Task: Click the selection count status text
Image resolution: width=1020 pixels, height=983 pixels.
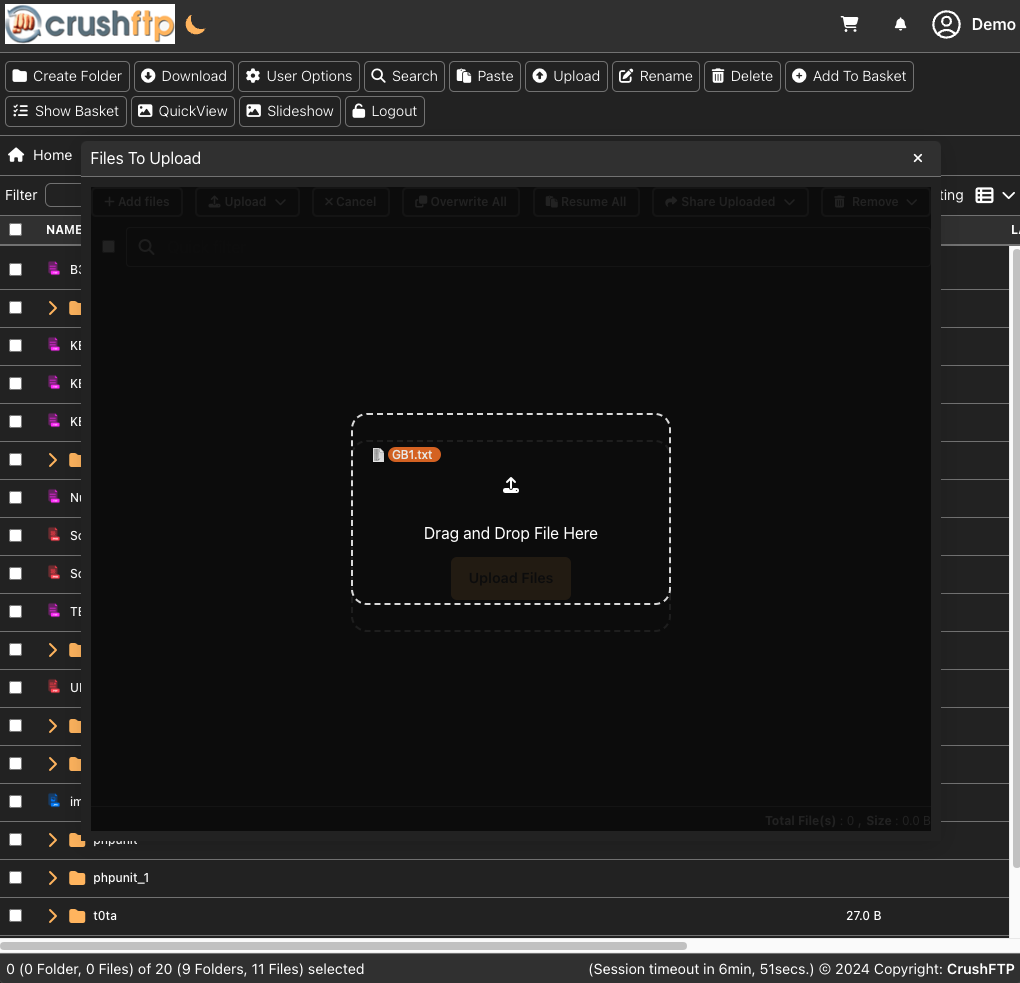Action: [185, 969]
